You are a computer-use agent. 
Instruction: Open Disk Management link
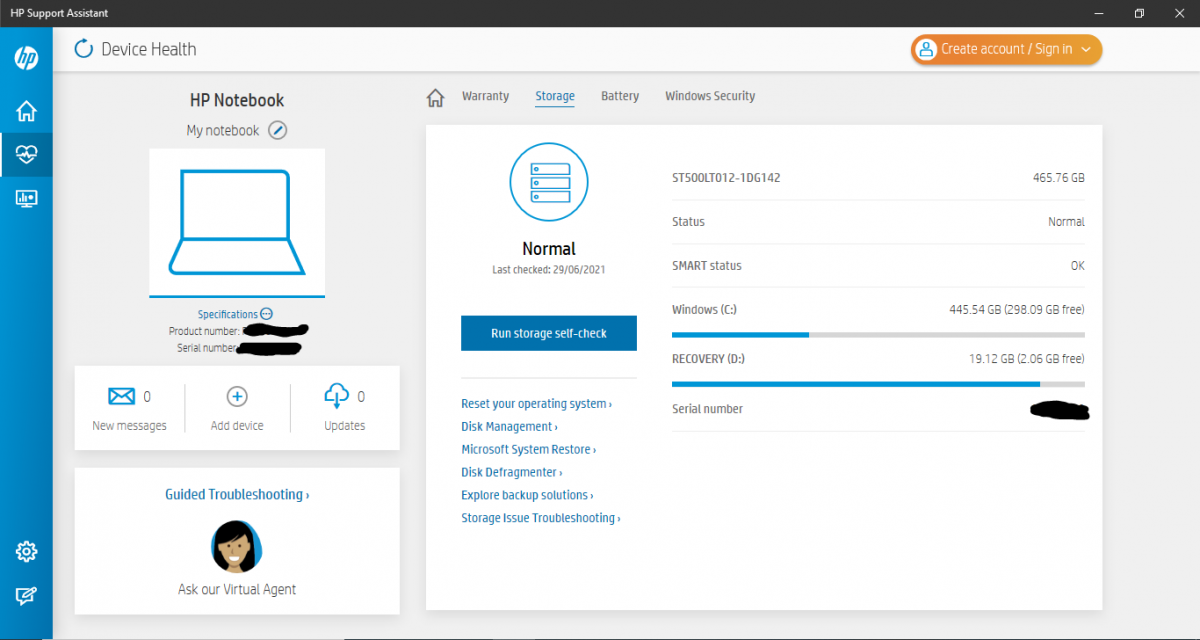[x=509, y=427]
